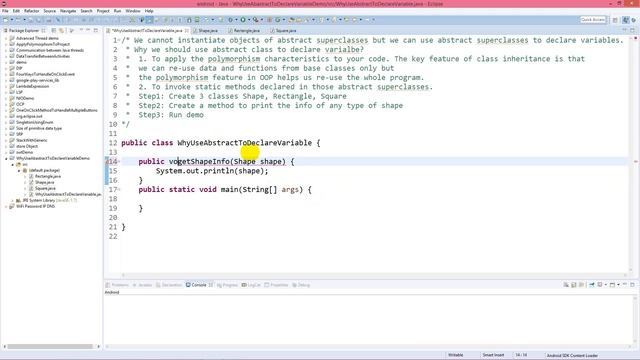Open the Declaration view tab
Screen dimensions: 640x360
point(169,285)
